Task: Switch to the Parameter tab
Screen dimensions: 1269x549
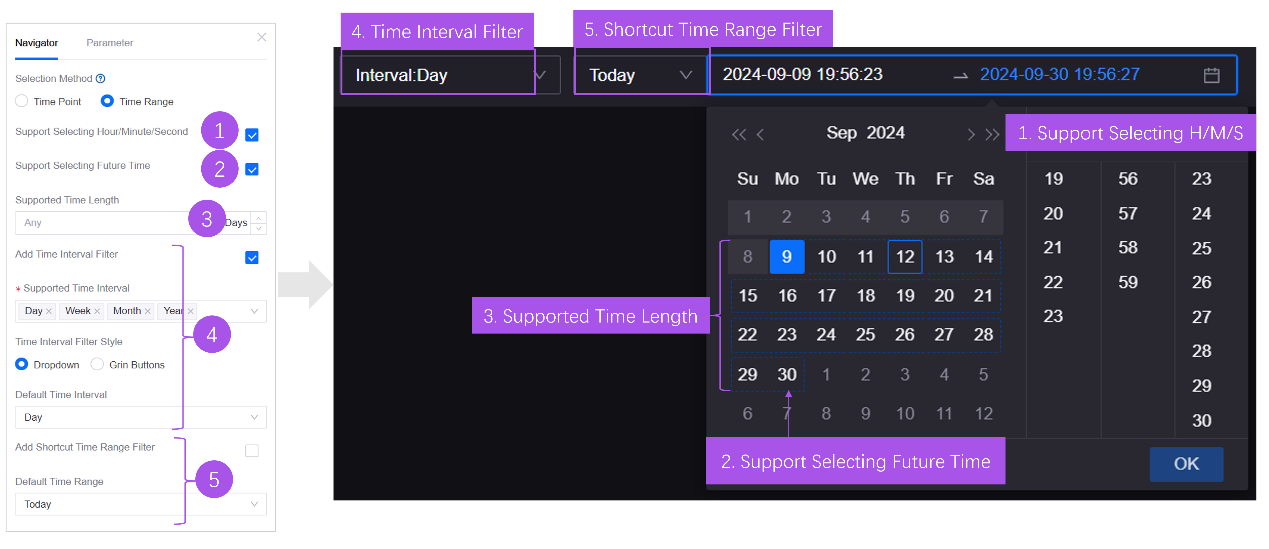Action: coord(109,43)
